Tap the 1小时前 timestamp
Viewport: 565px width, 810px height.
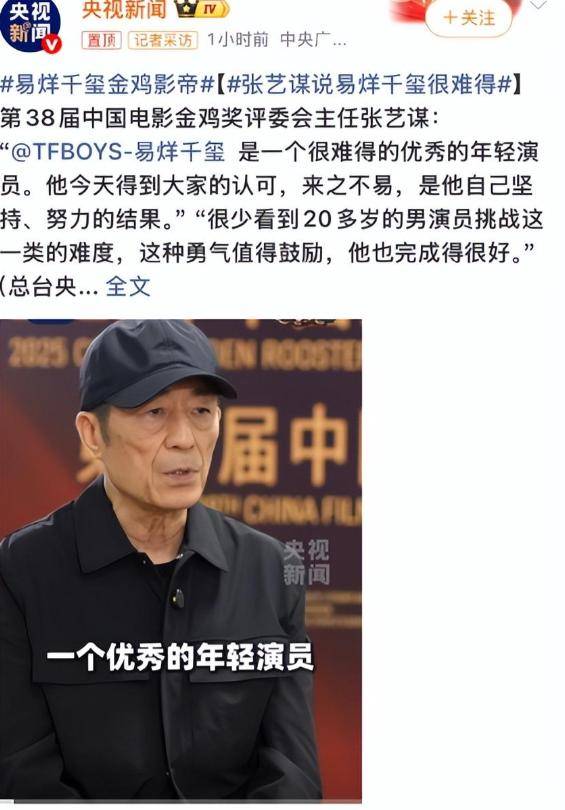click(238, 40)
